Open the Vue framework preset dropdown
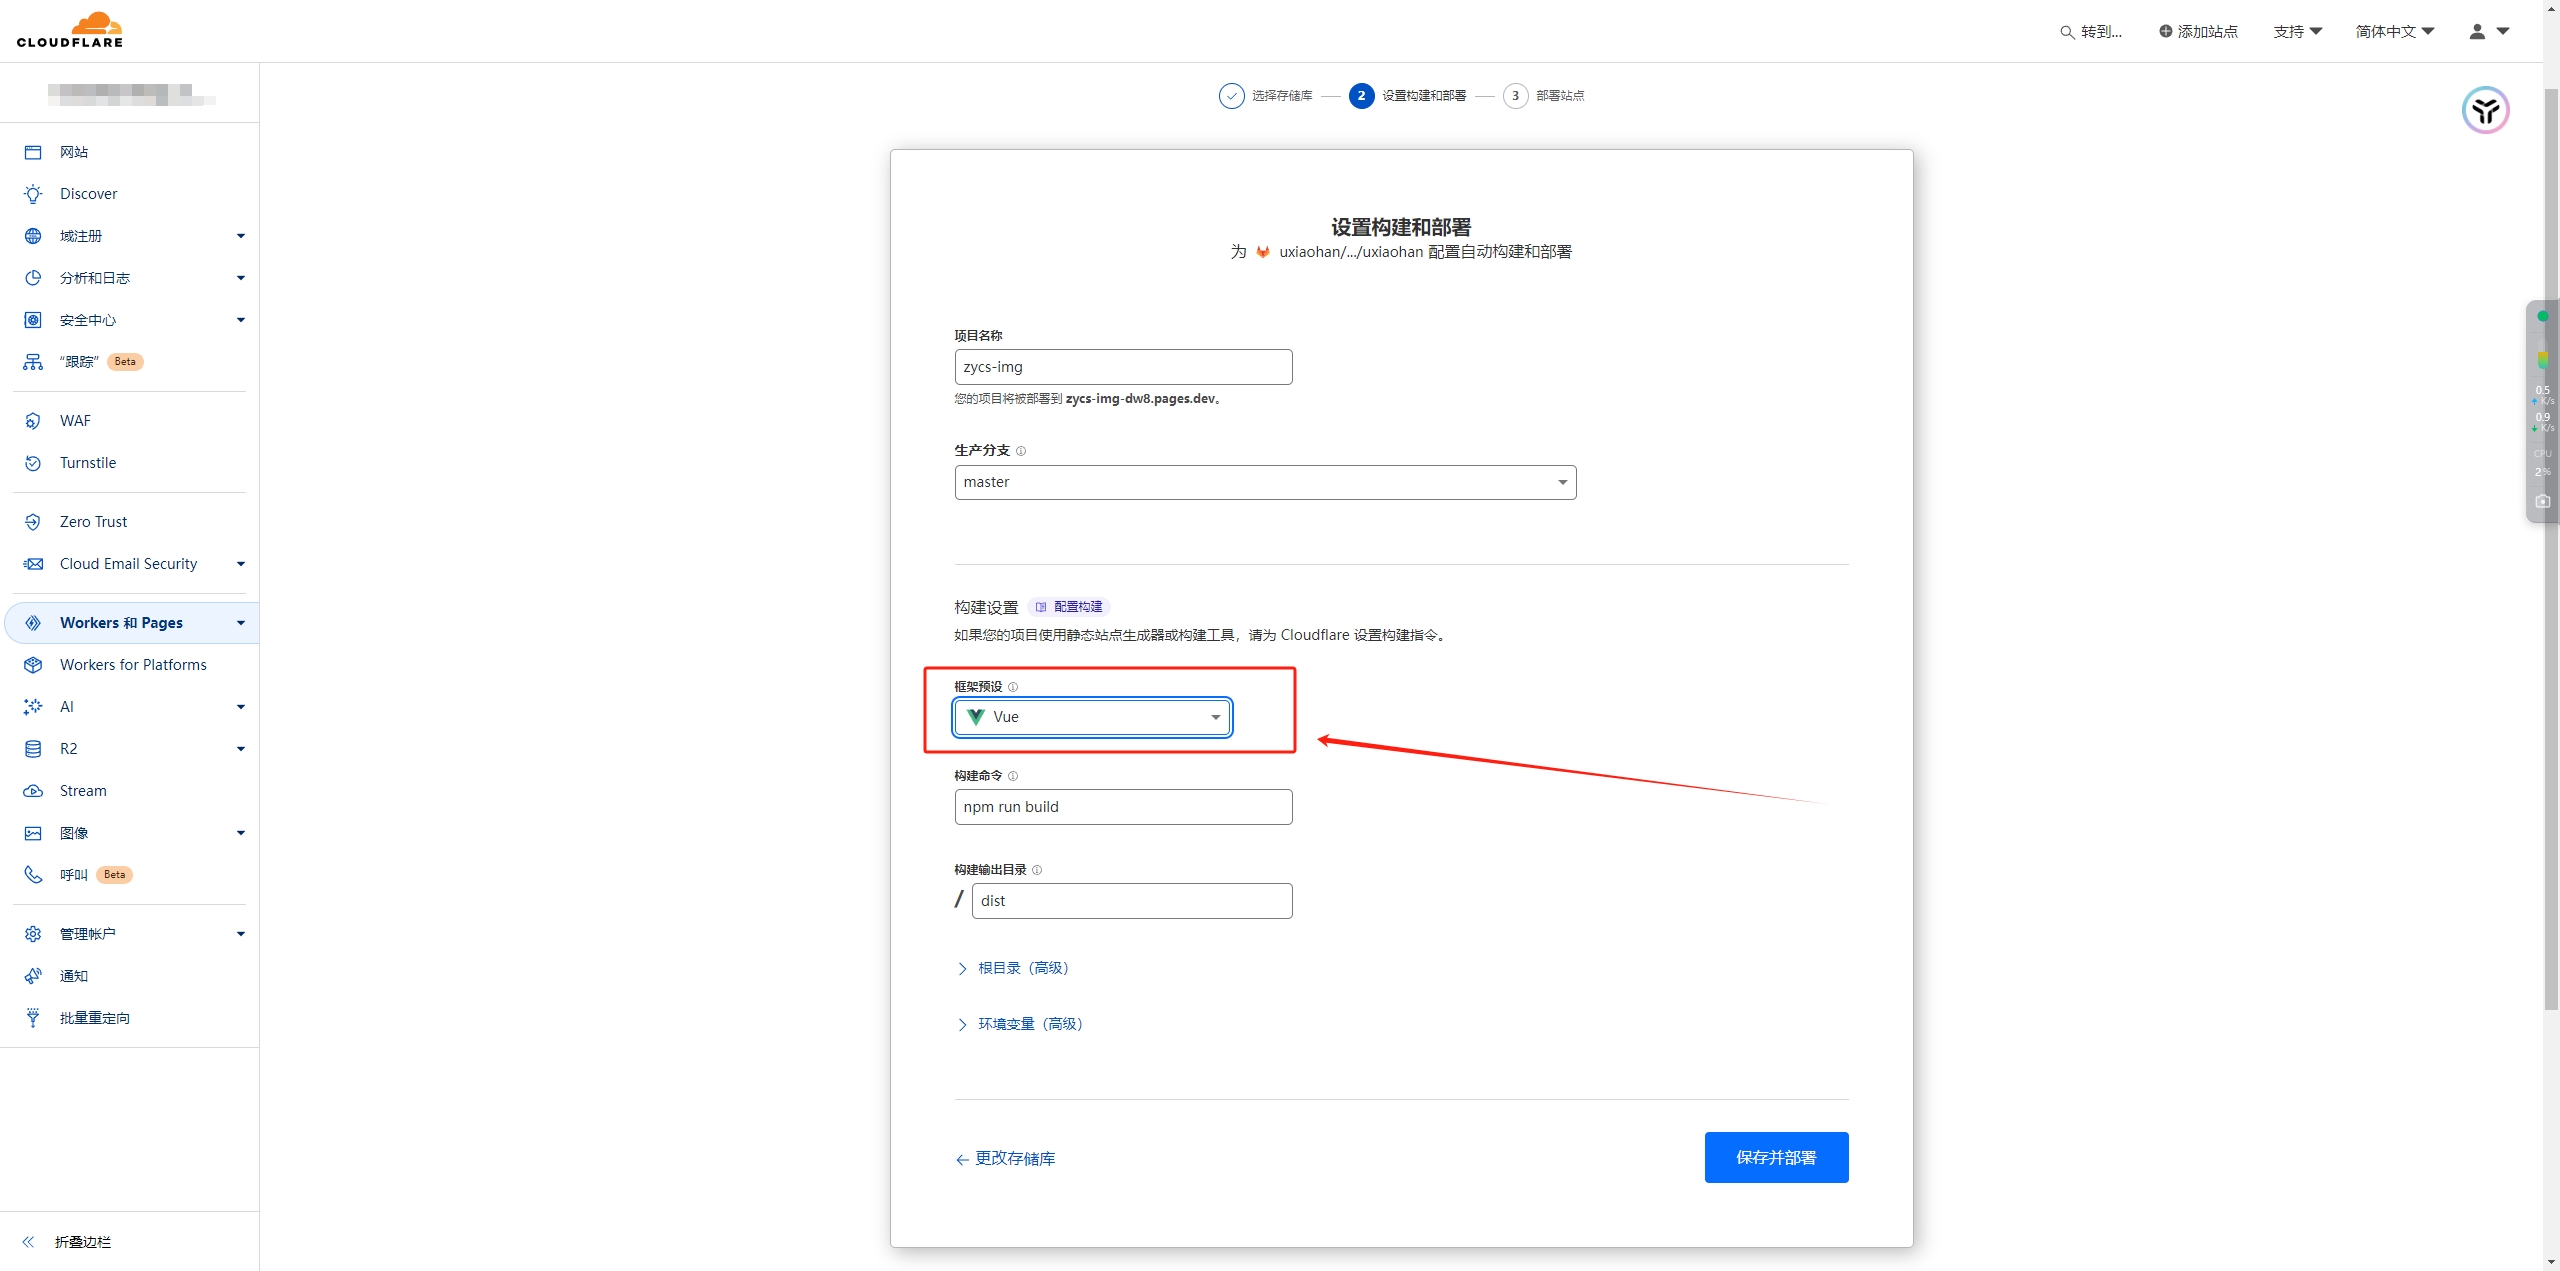Viewport: 2560px width, 1271px height. [1092, 717]
